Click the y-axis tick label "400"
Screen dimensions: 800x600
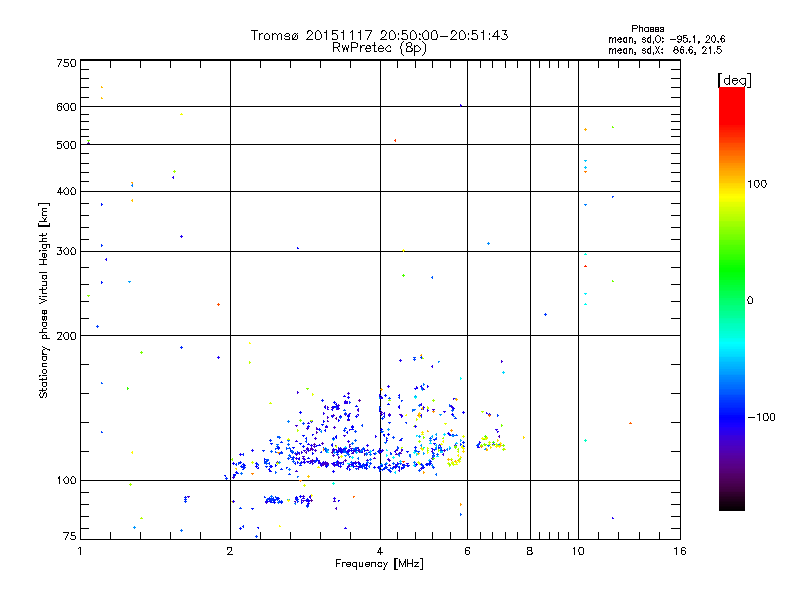pyautogui.click(x=66, y=192)
